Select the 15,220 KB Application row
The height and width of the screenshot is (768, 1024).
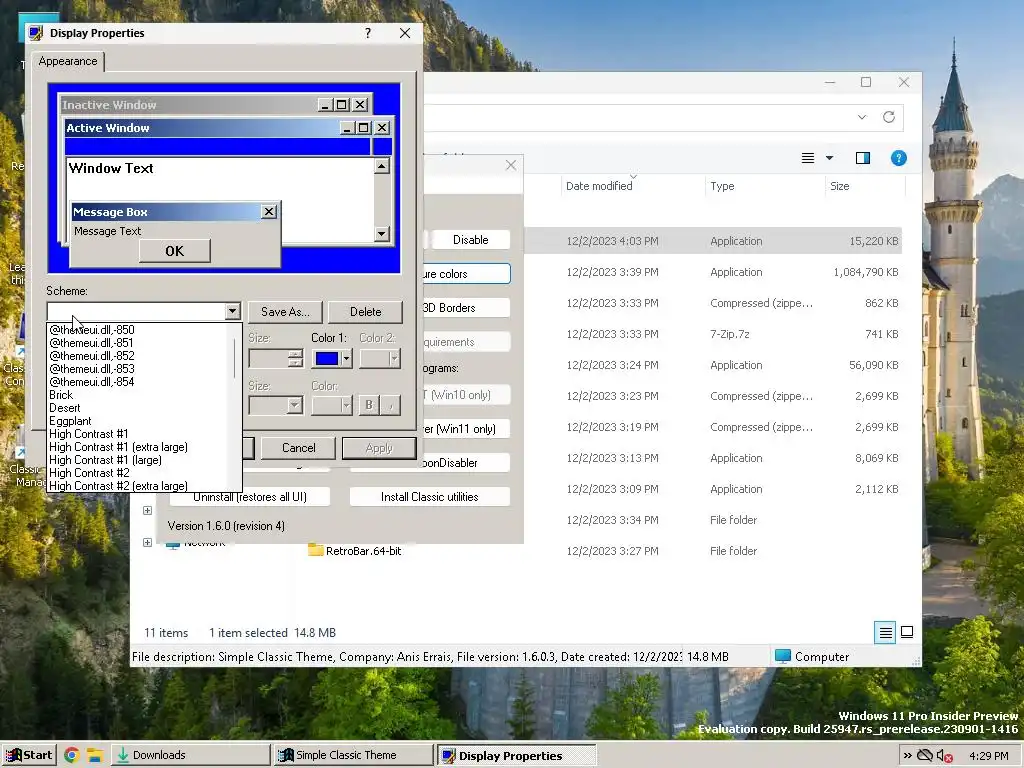714,241
